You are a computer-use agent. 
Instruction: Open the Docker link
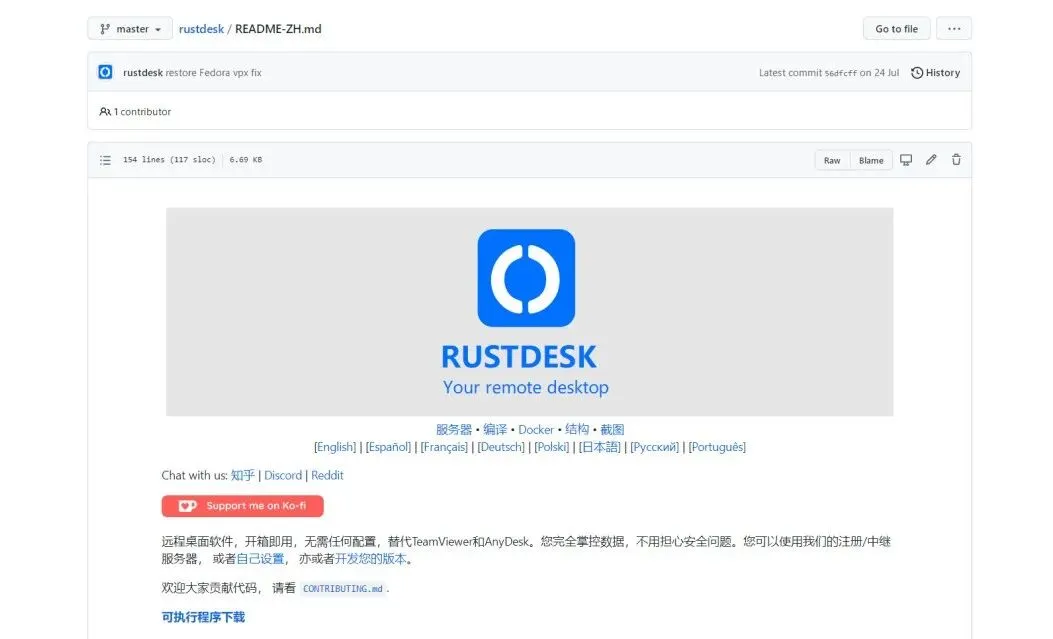(536, 430)
